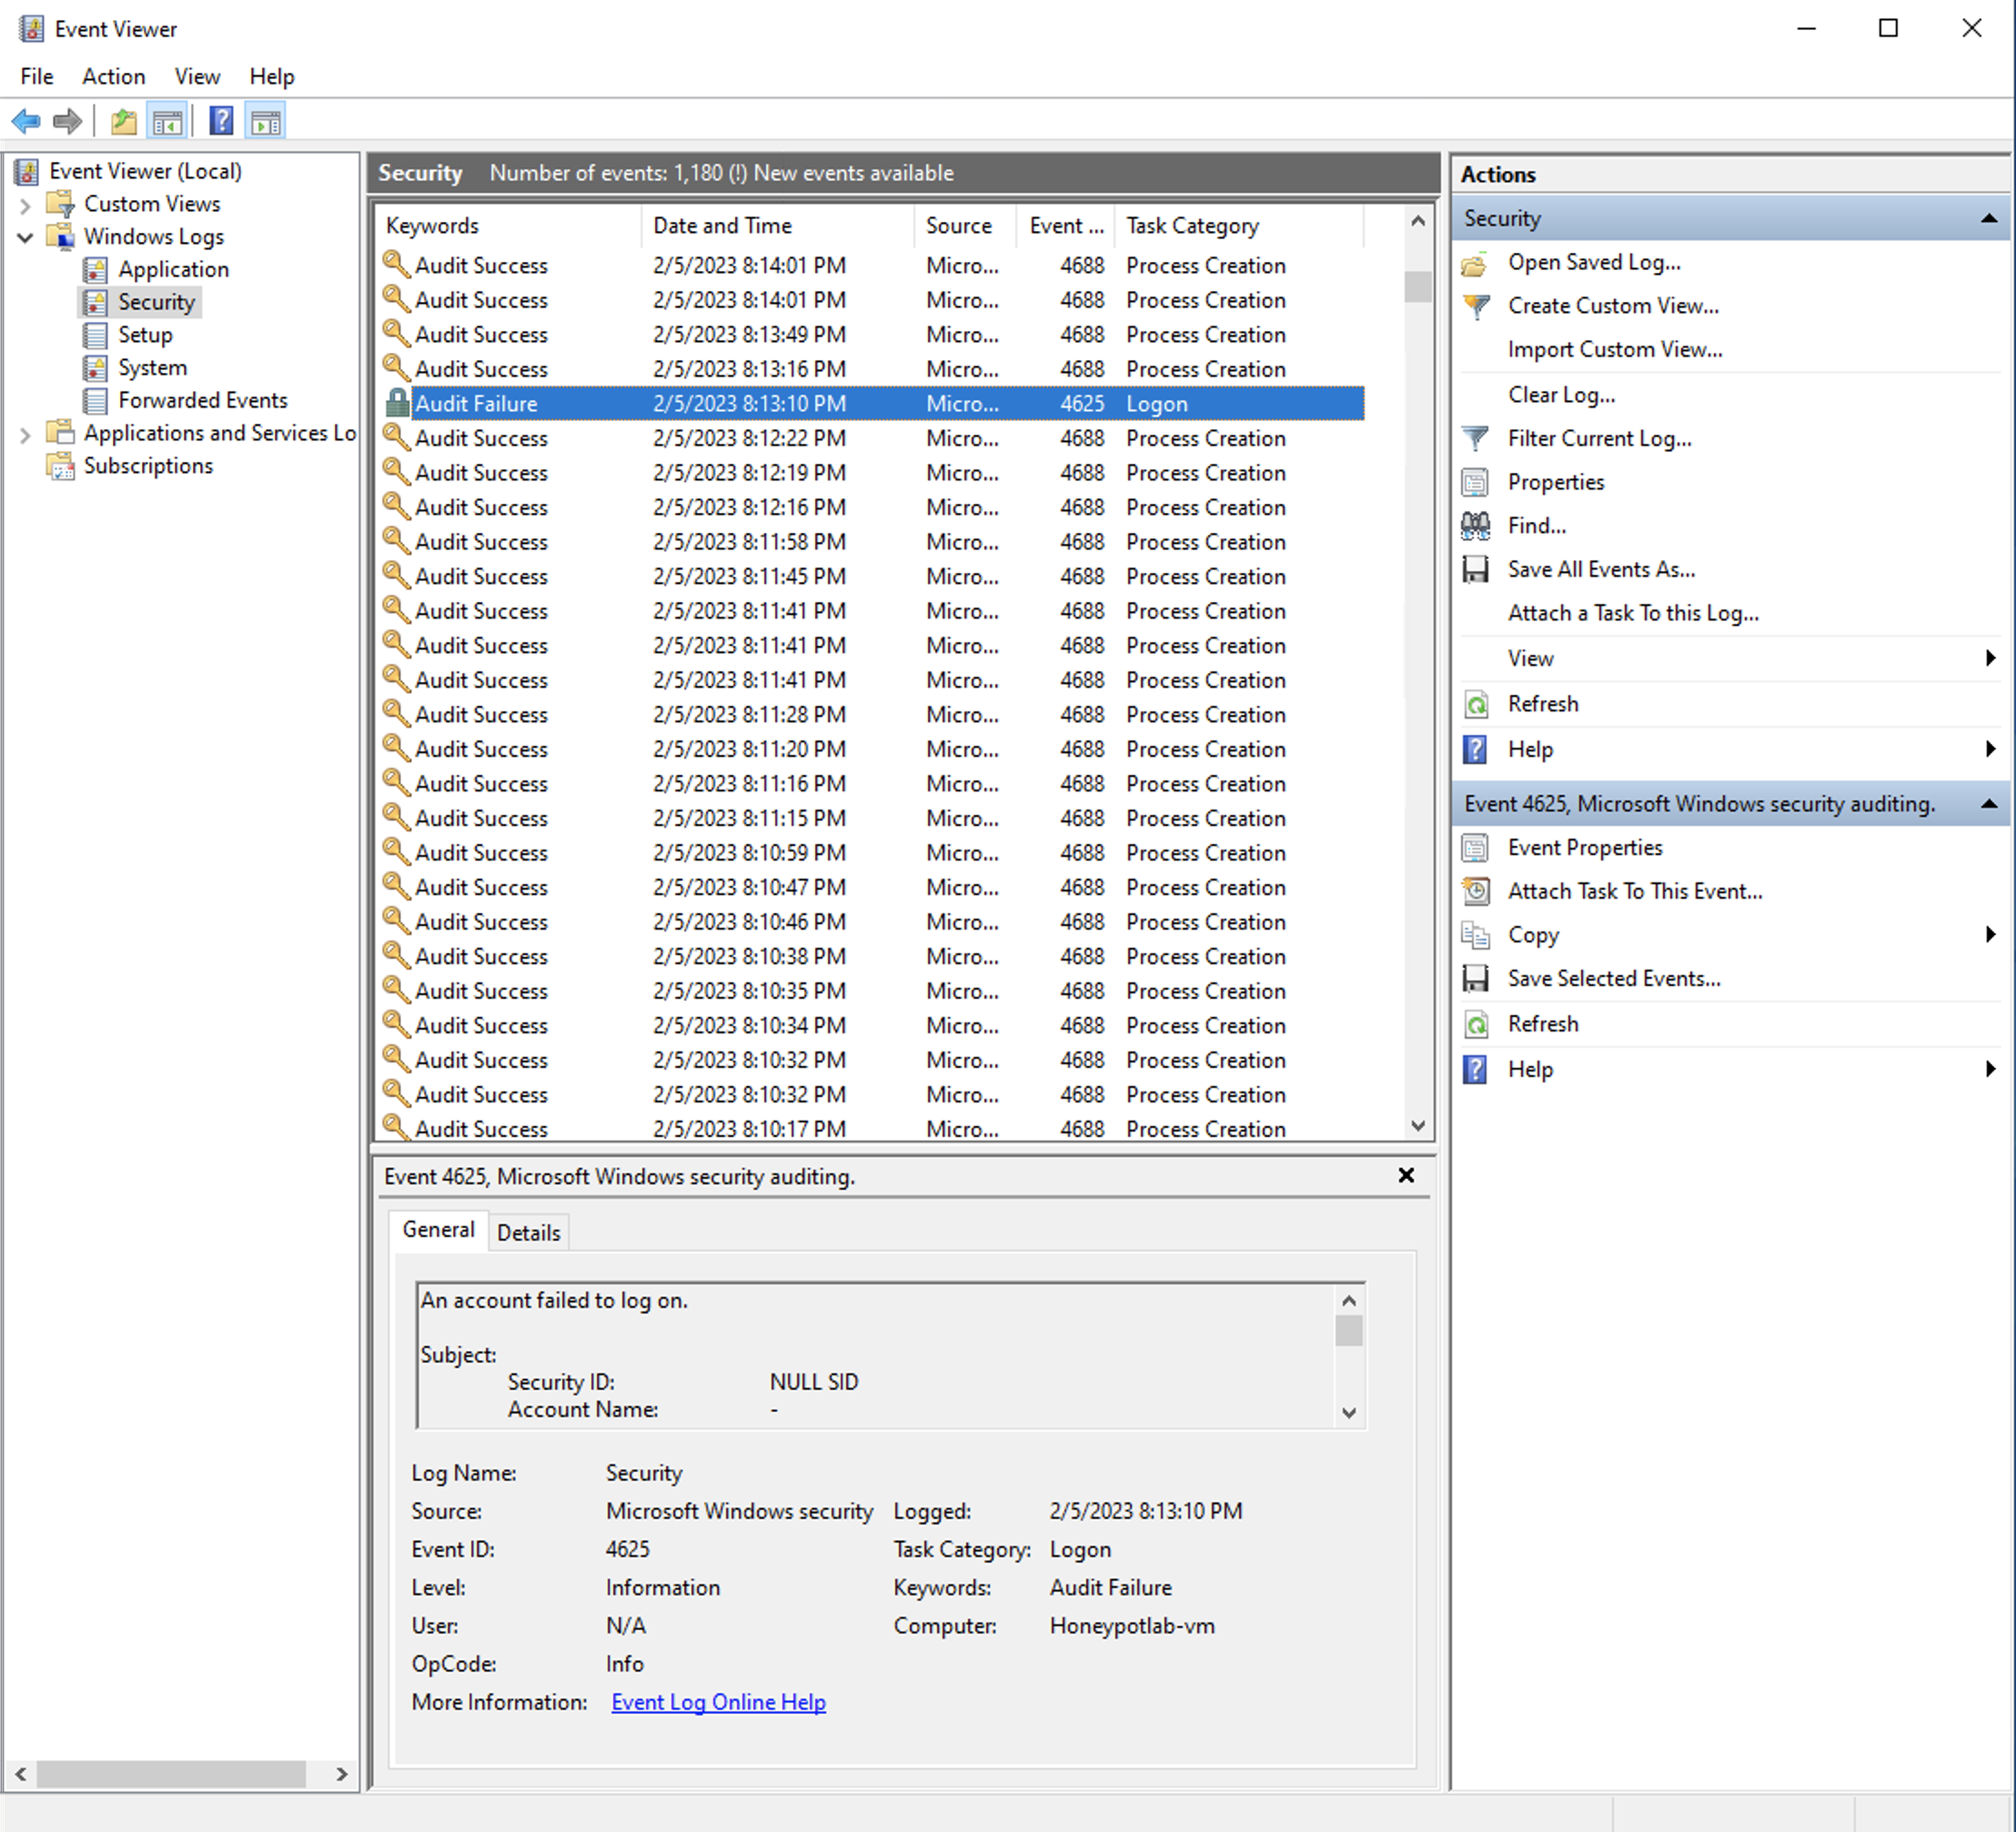Click the Setup log icon in tree

pyautogui.click(x=95, y=335)
